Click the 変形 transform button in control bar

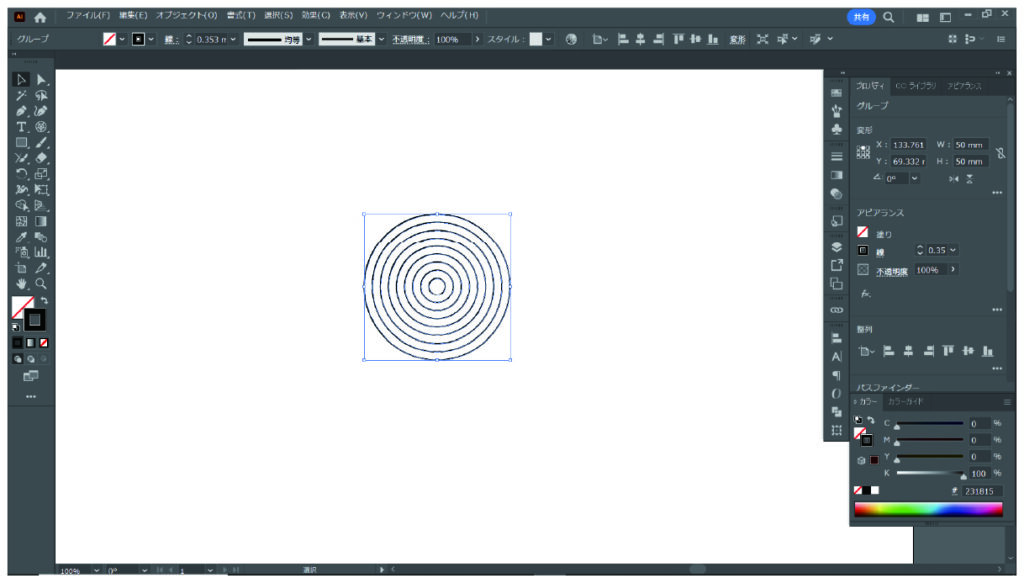click(x=737, y=40)
